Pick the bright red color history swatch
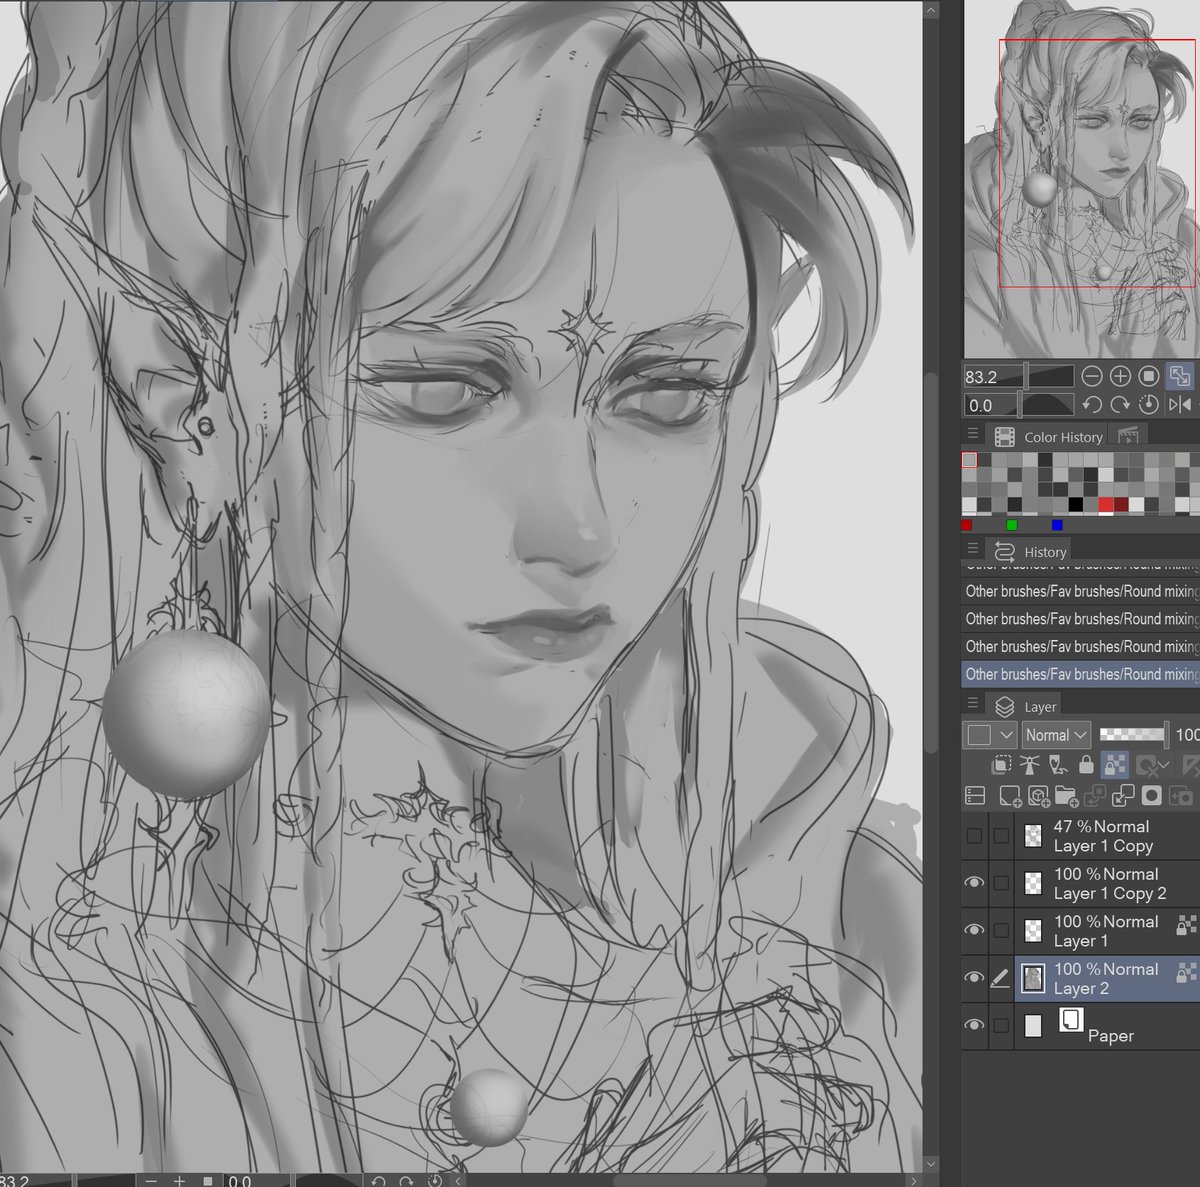 pos(1106,505)
